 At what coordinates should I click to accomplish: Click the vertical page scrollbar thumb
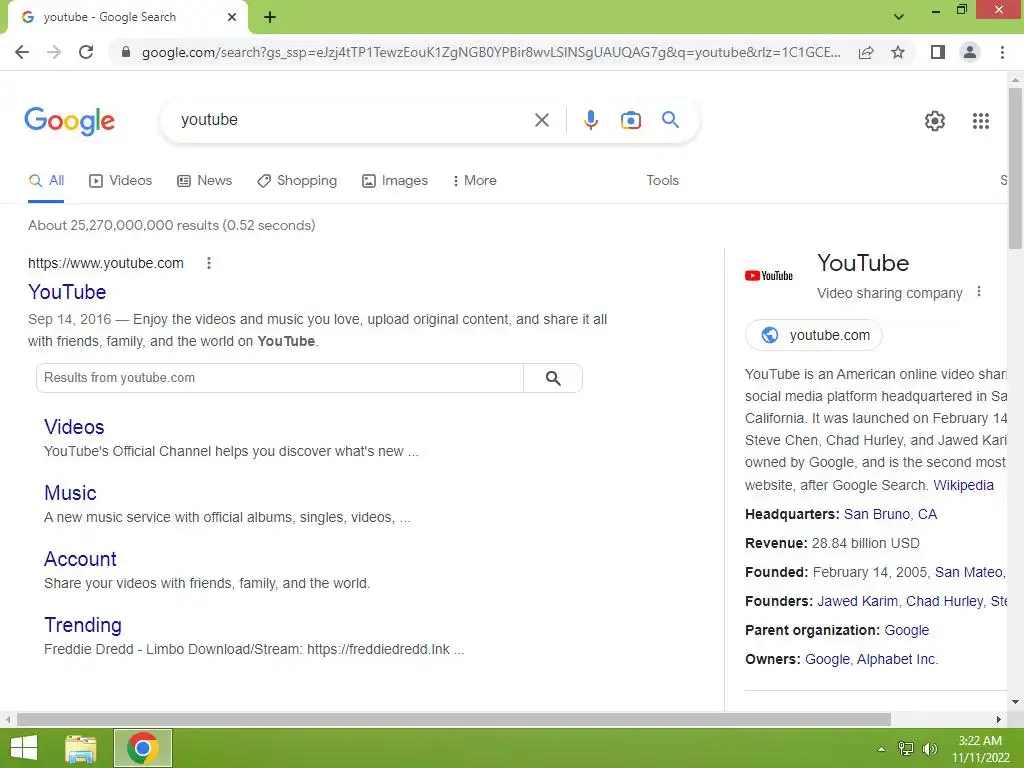tap(1015, 168)
